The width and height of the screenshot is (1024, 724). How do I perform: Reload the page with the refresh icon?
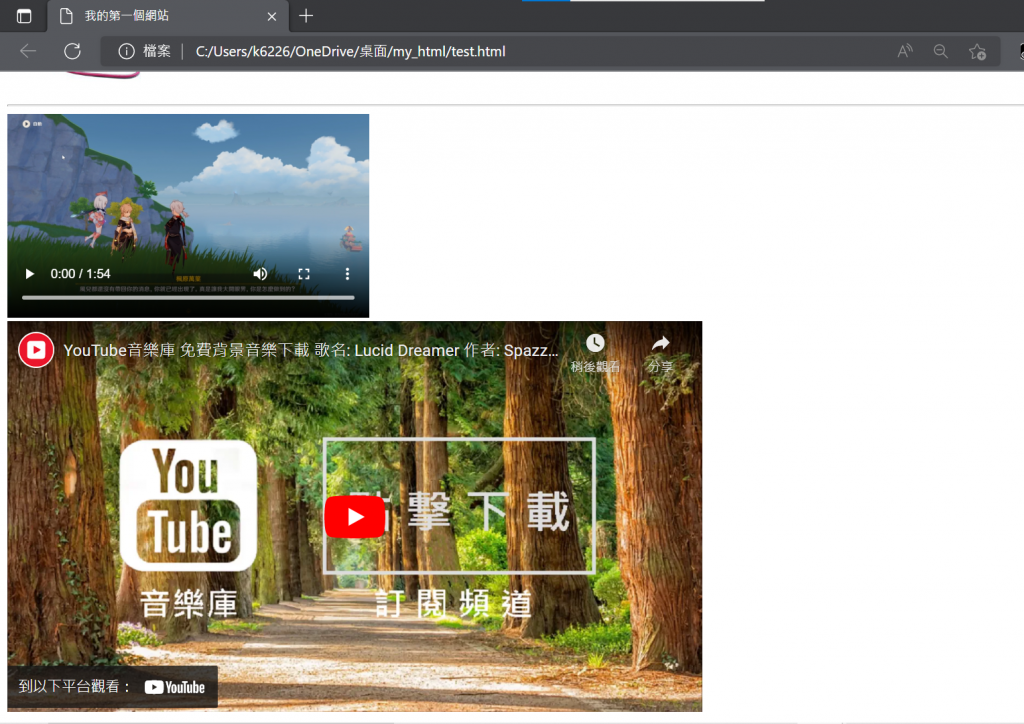click(x=72, y=51)
